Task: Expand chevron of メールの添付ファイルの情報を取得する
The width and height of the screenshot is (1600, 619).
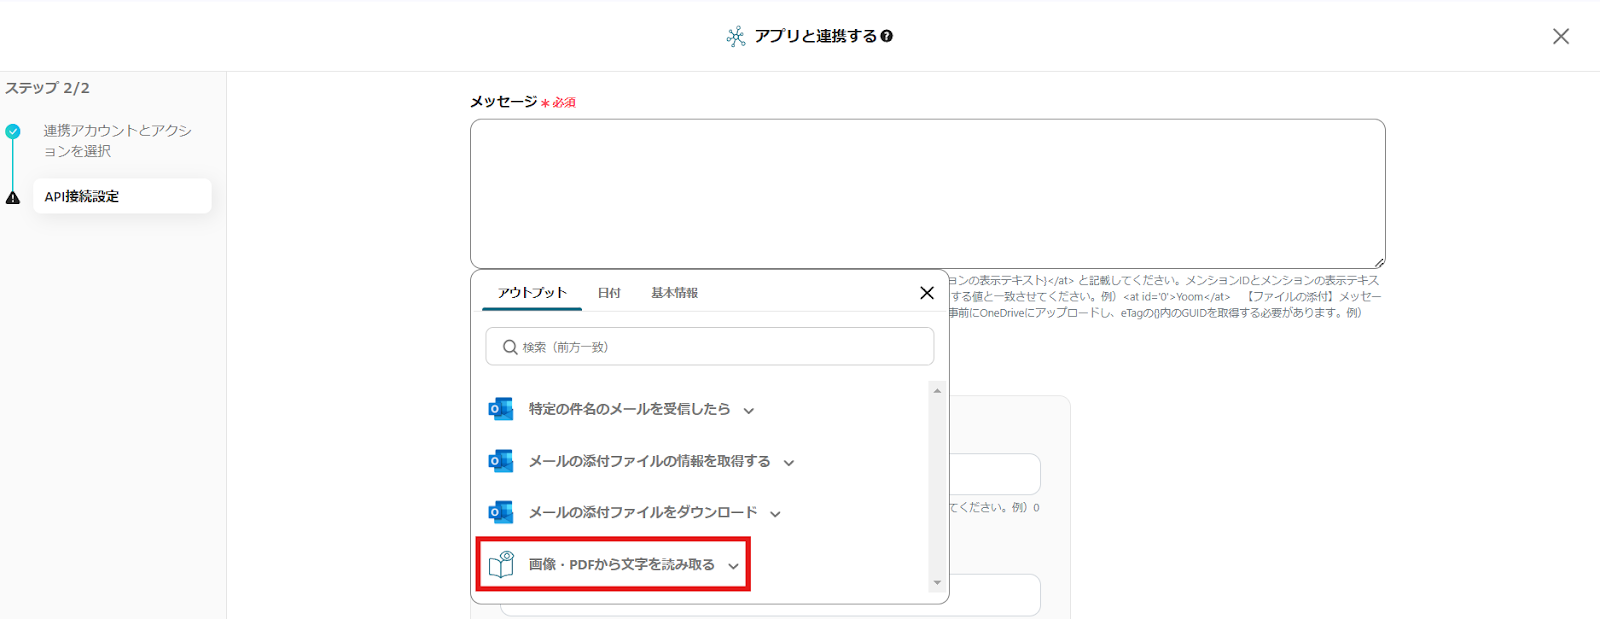Action: 789,463
